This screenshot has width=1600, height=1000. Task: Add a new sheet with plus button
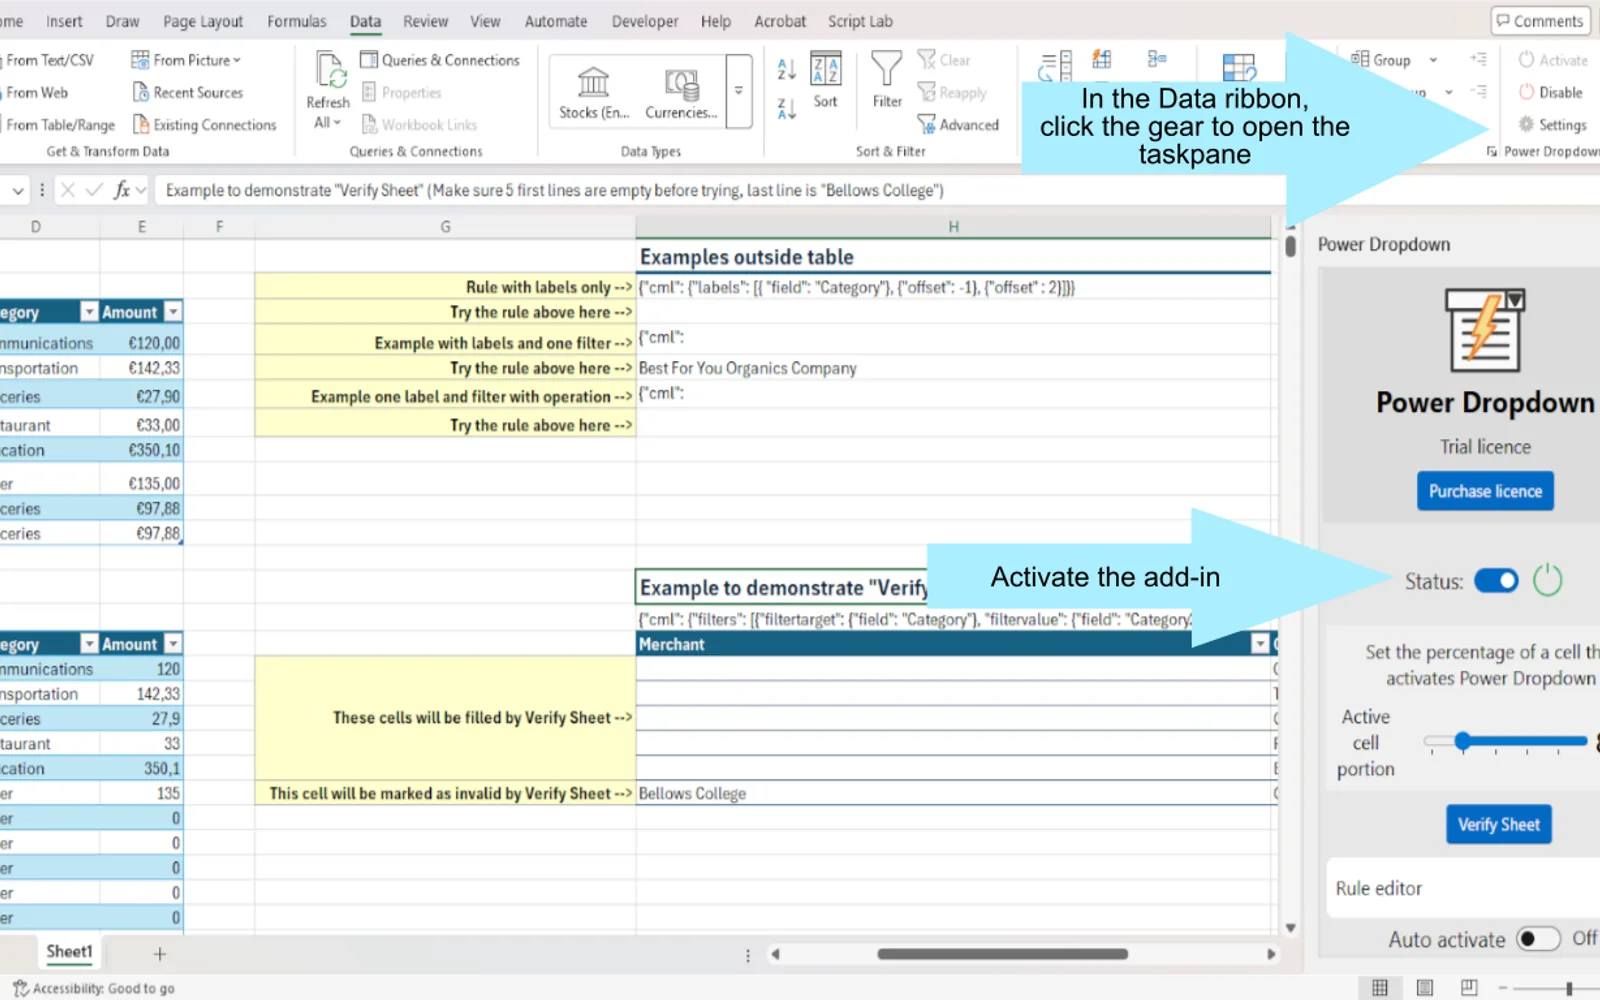point(159,954)
